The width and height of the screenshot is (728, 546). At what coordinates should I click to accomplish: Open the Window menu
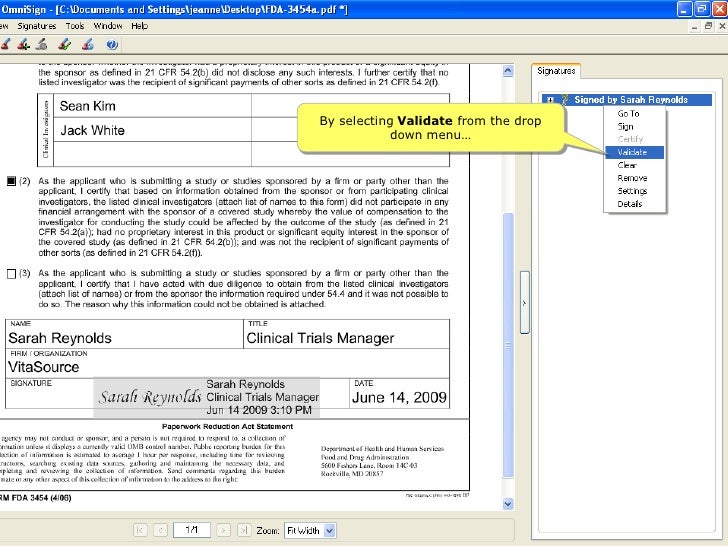(x=108, y=26)
